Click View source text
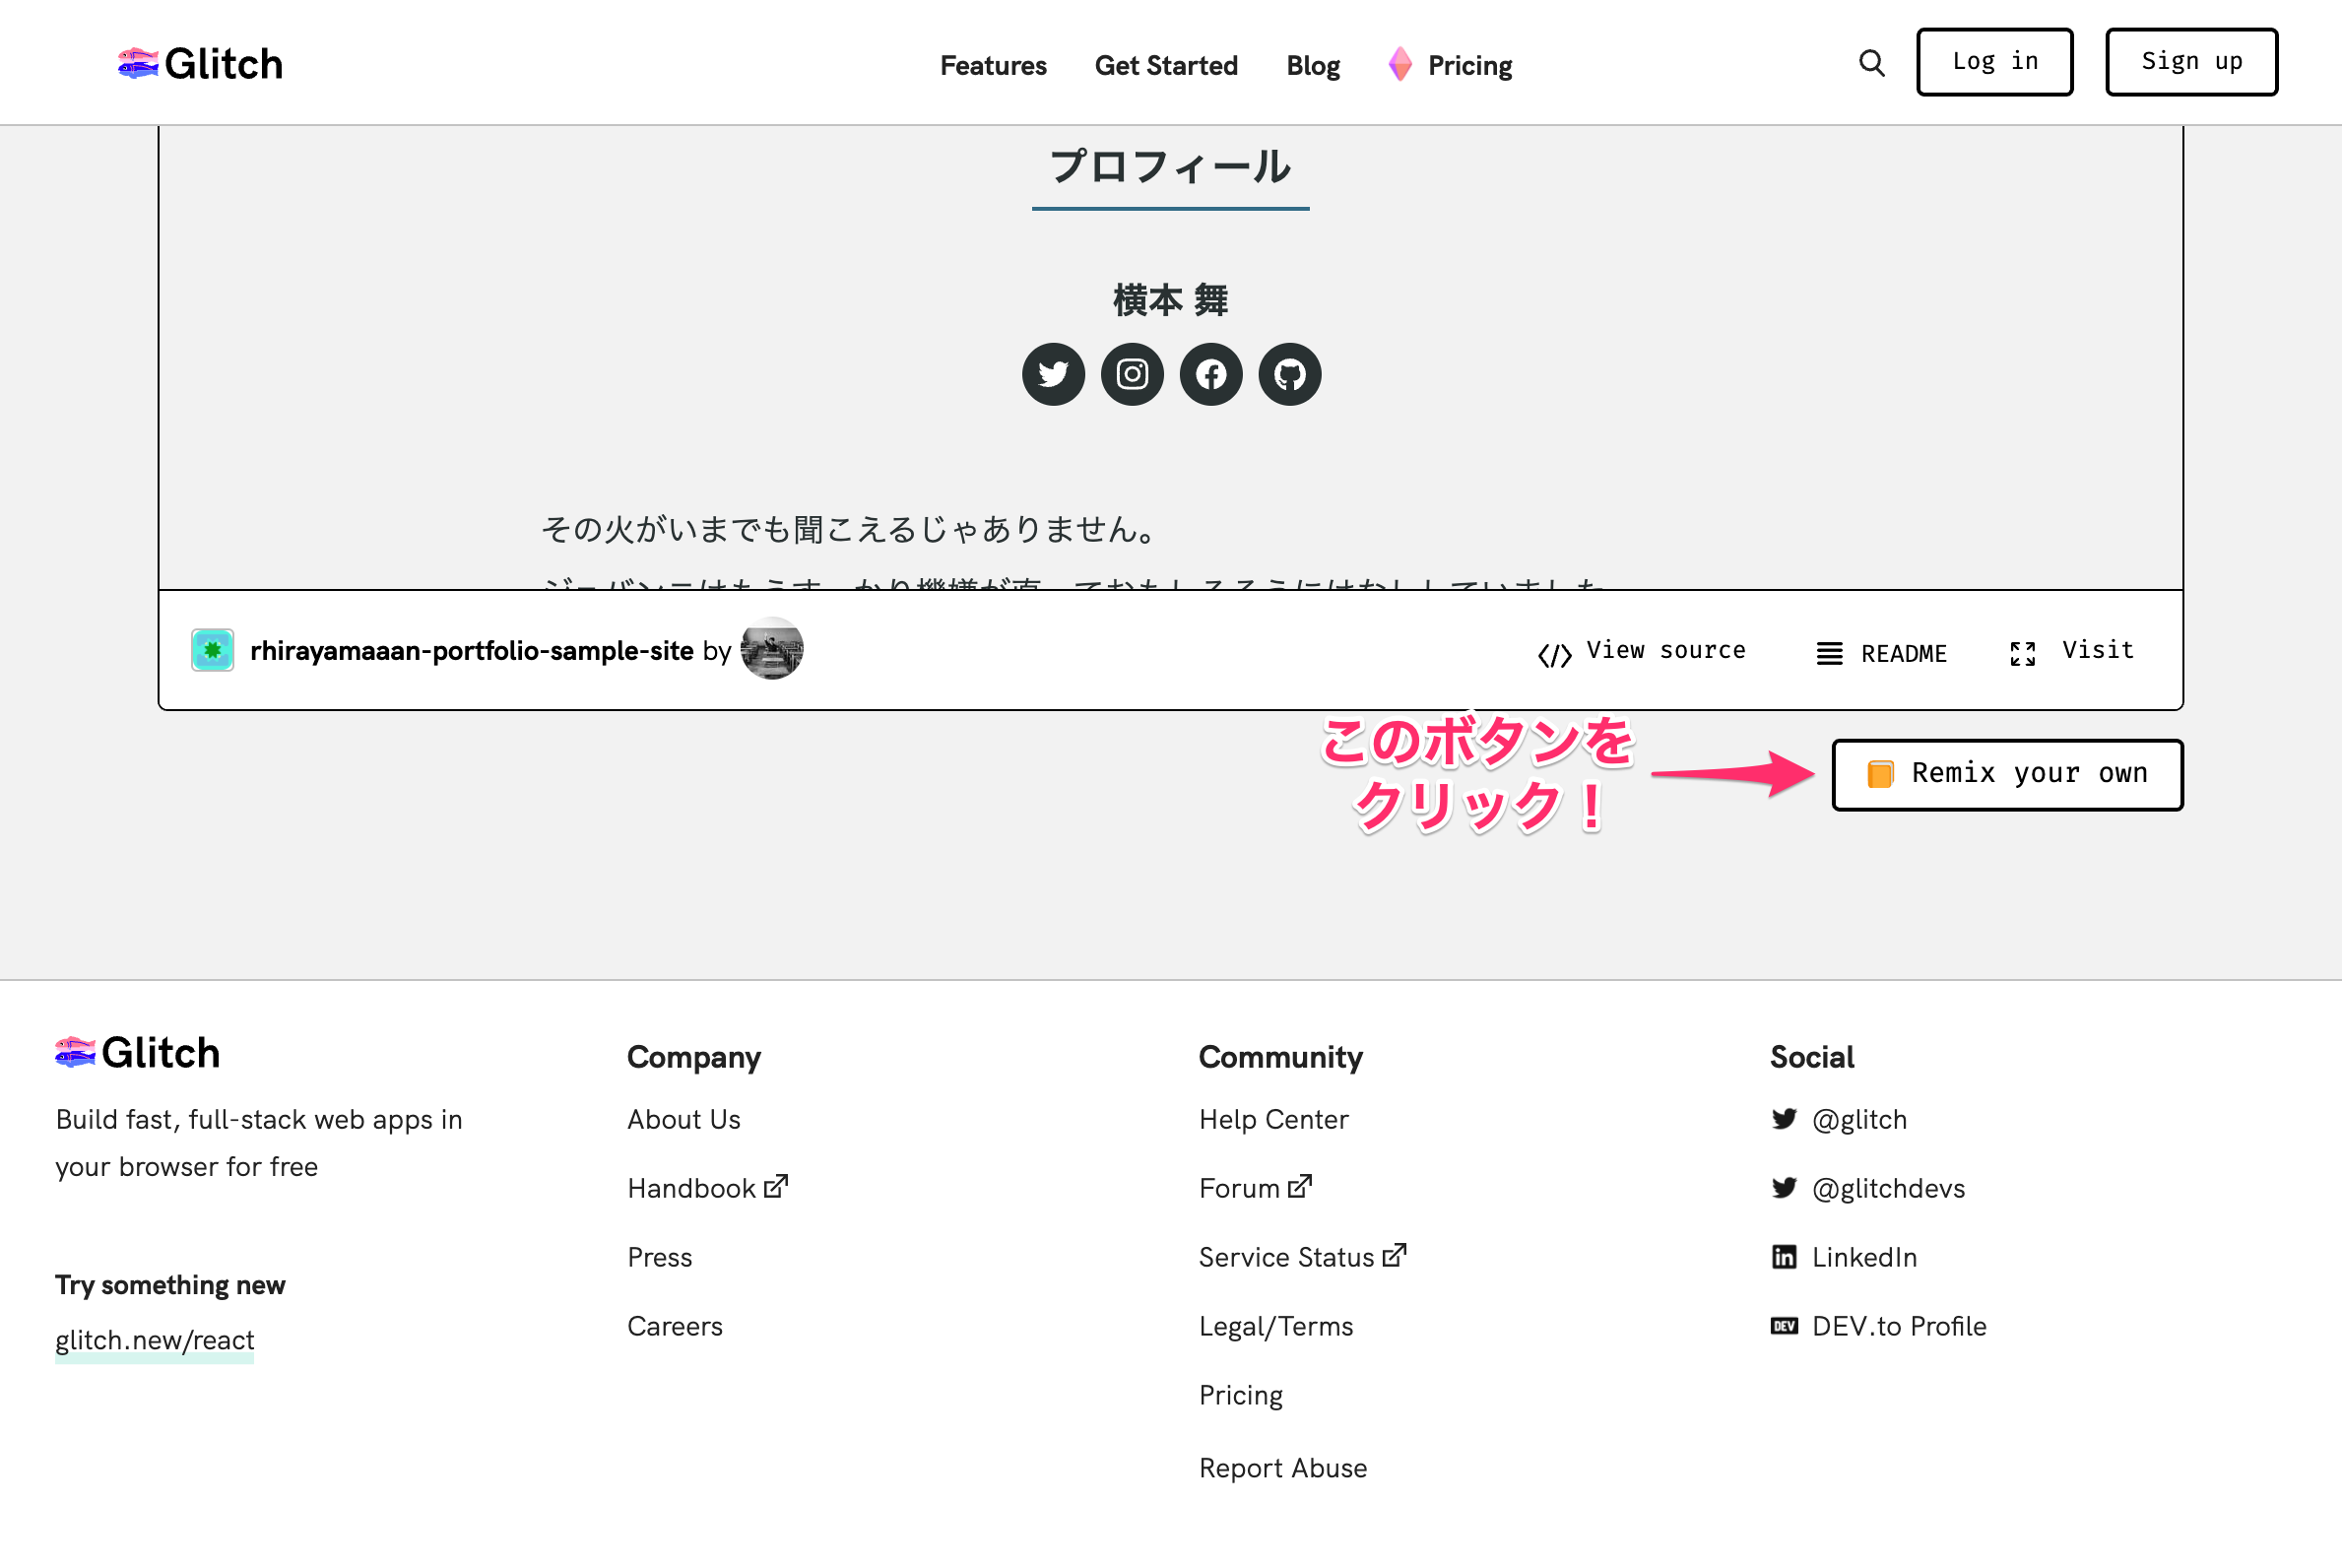2342x1568 pixels. [1665, 650]
